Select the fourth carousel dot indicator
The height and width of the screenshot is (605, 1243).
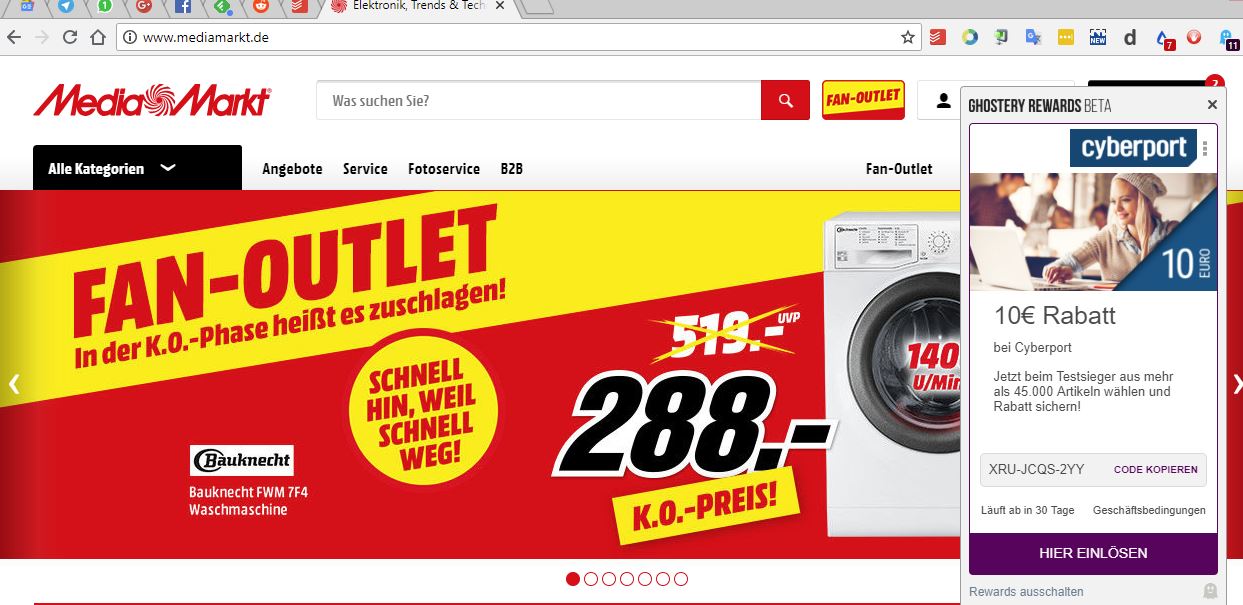click(627, 579)
